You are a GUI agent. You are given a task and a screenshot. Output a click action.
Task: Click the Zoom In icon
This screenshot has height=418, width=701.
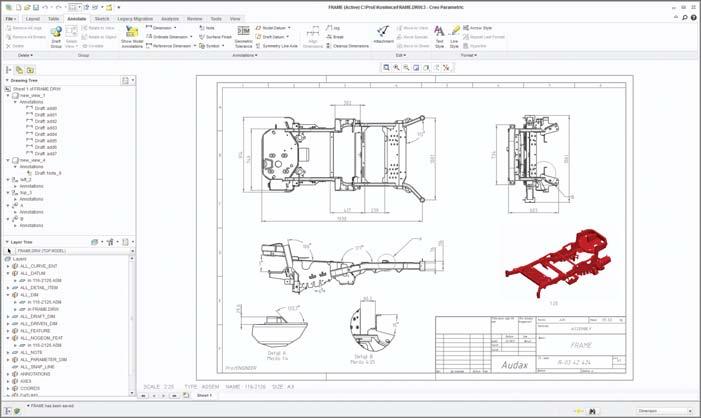coord(396,68)
